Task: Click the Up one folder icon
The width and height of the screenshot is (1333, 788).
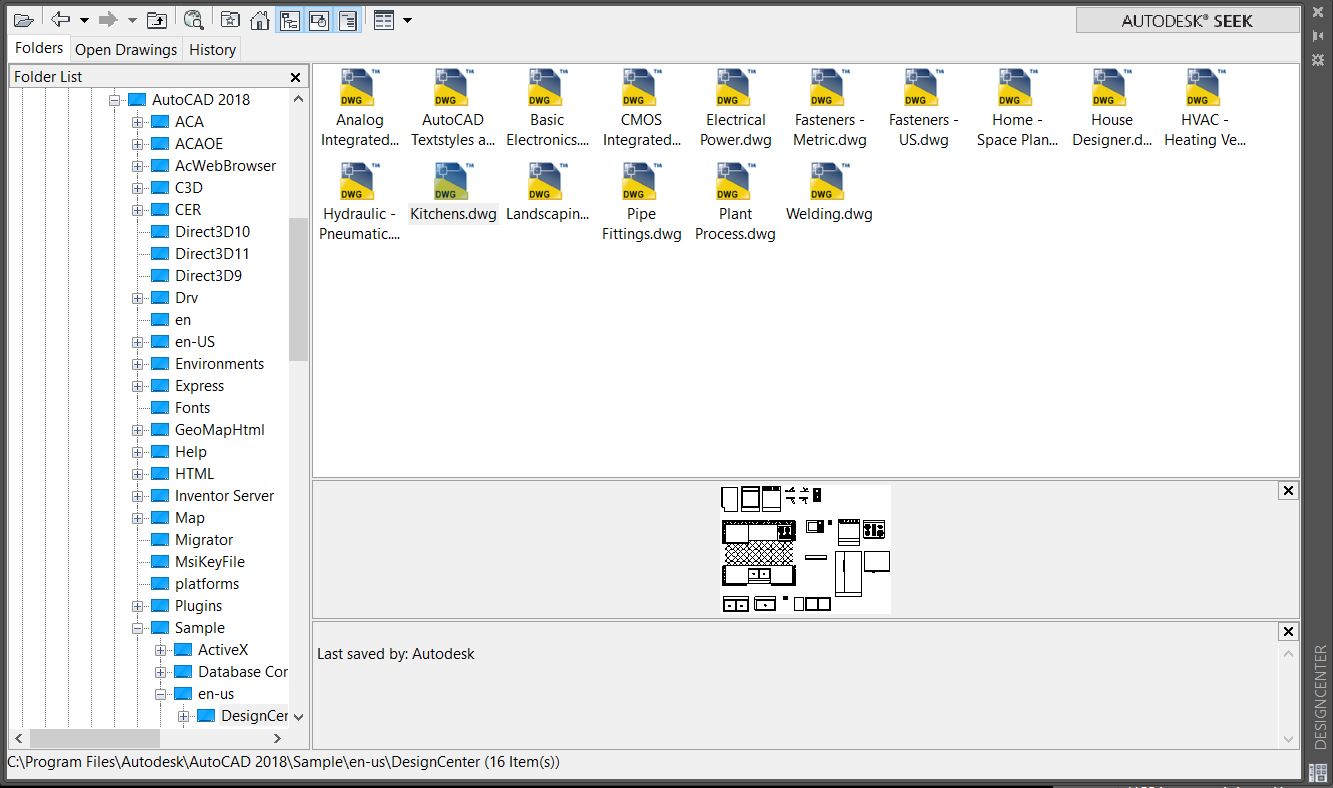Action: point(157,20)
